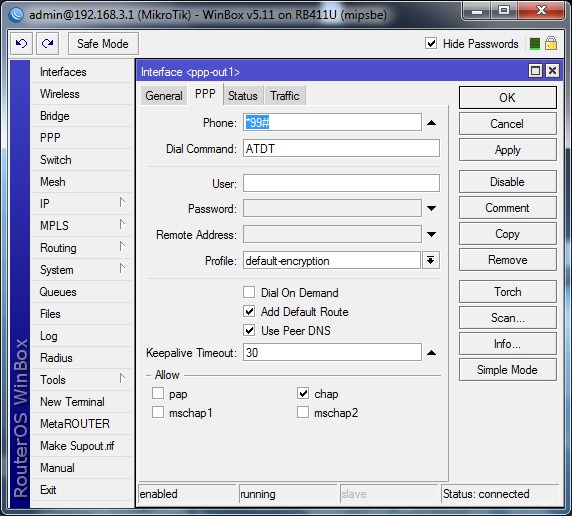Click the green status indicator icon

point(534,44)
